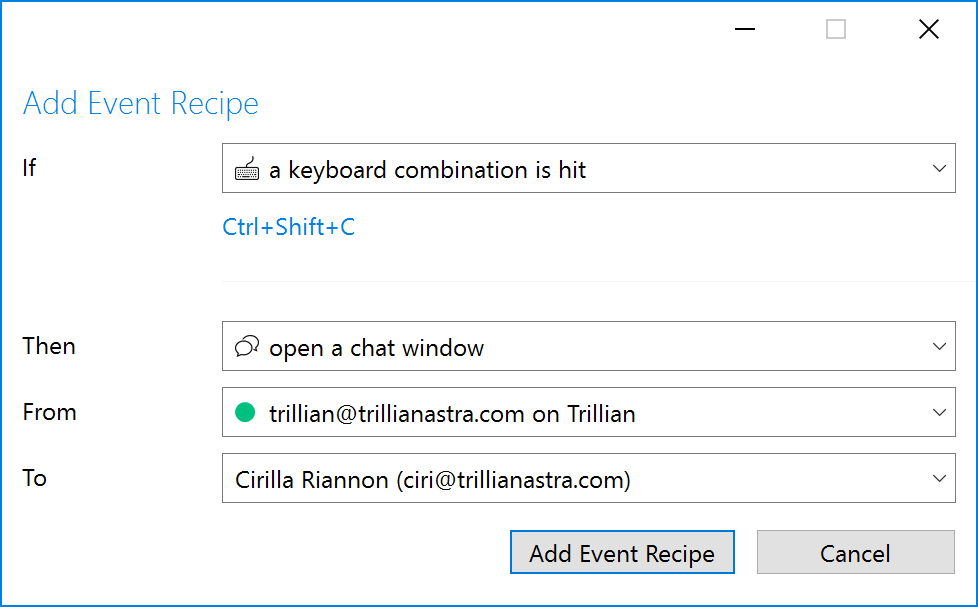Close the Add Event Recipe window
Image resolution: width=978 pixels, height=607 pixels.
[x=929, y=29]
